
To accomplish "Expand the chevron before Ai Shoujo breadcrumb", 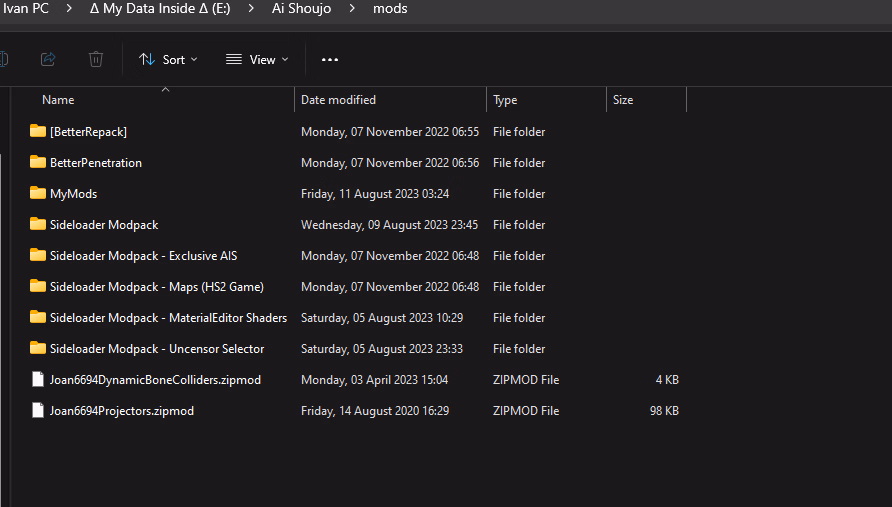I will (x=254, y=9).
